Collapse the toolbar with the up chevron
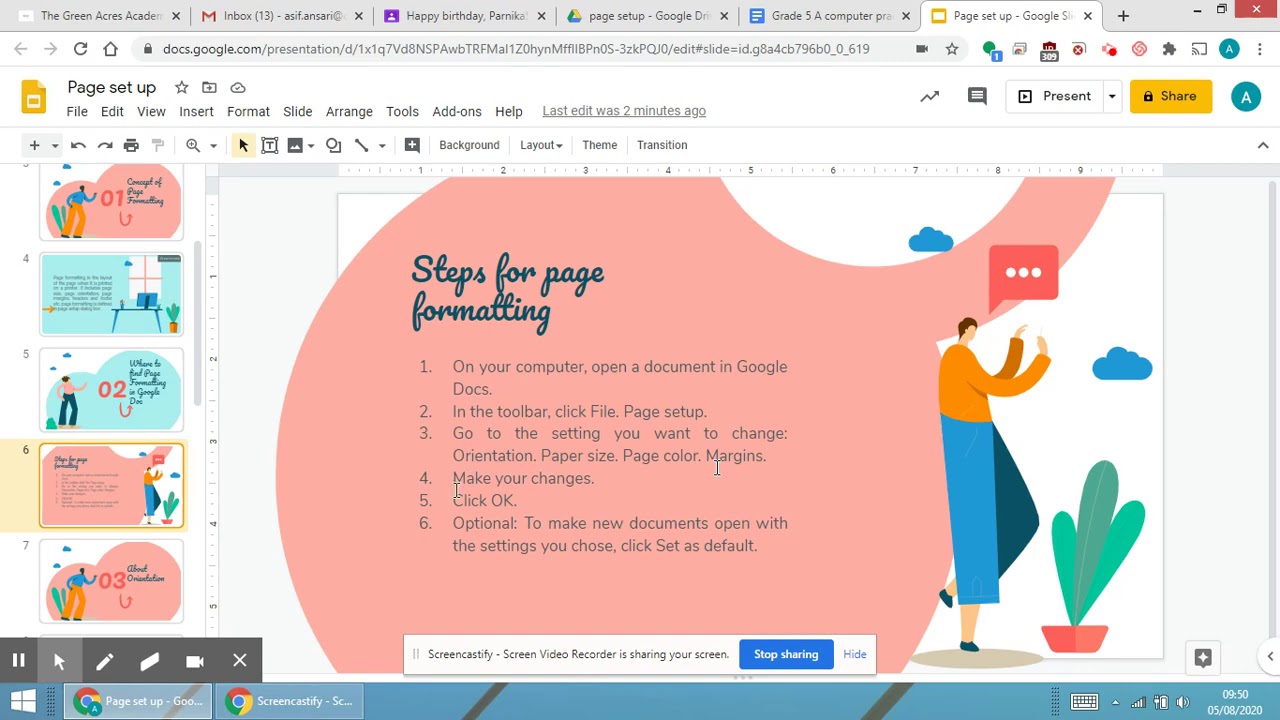1280x720 pixels. tap(1262, 145)
